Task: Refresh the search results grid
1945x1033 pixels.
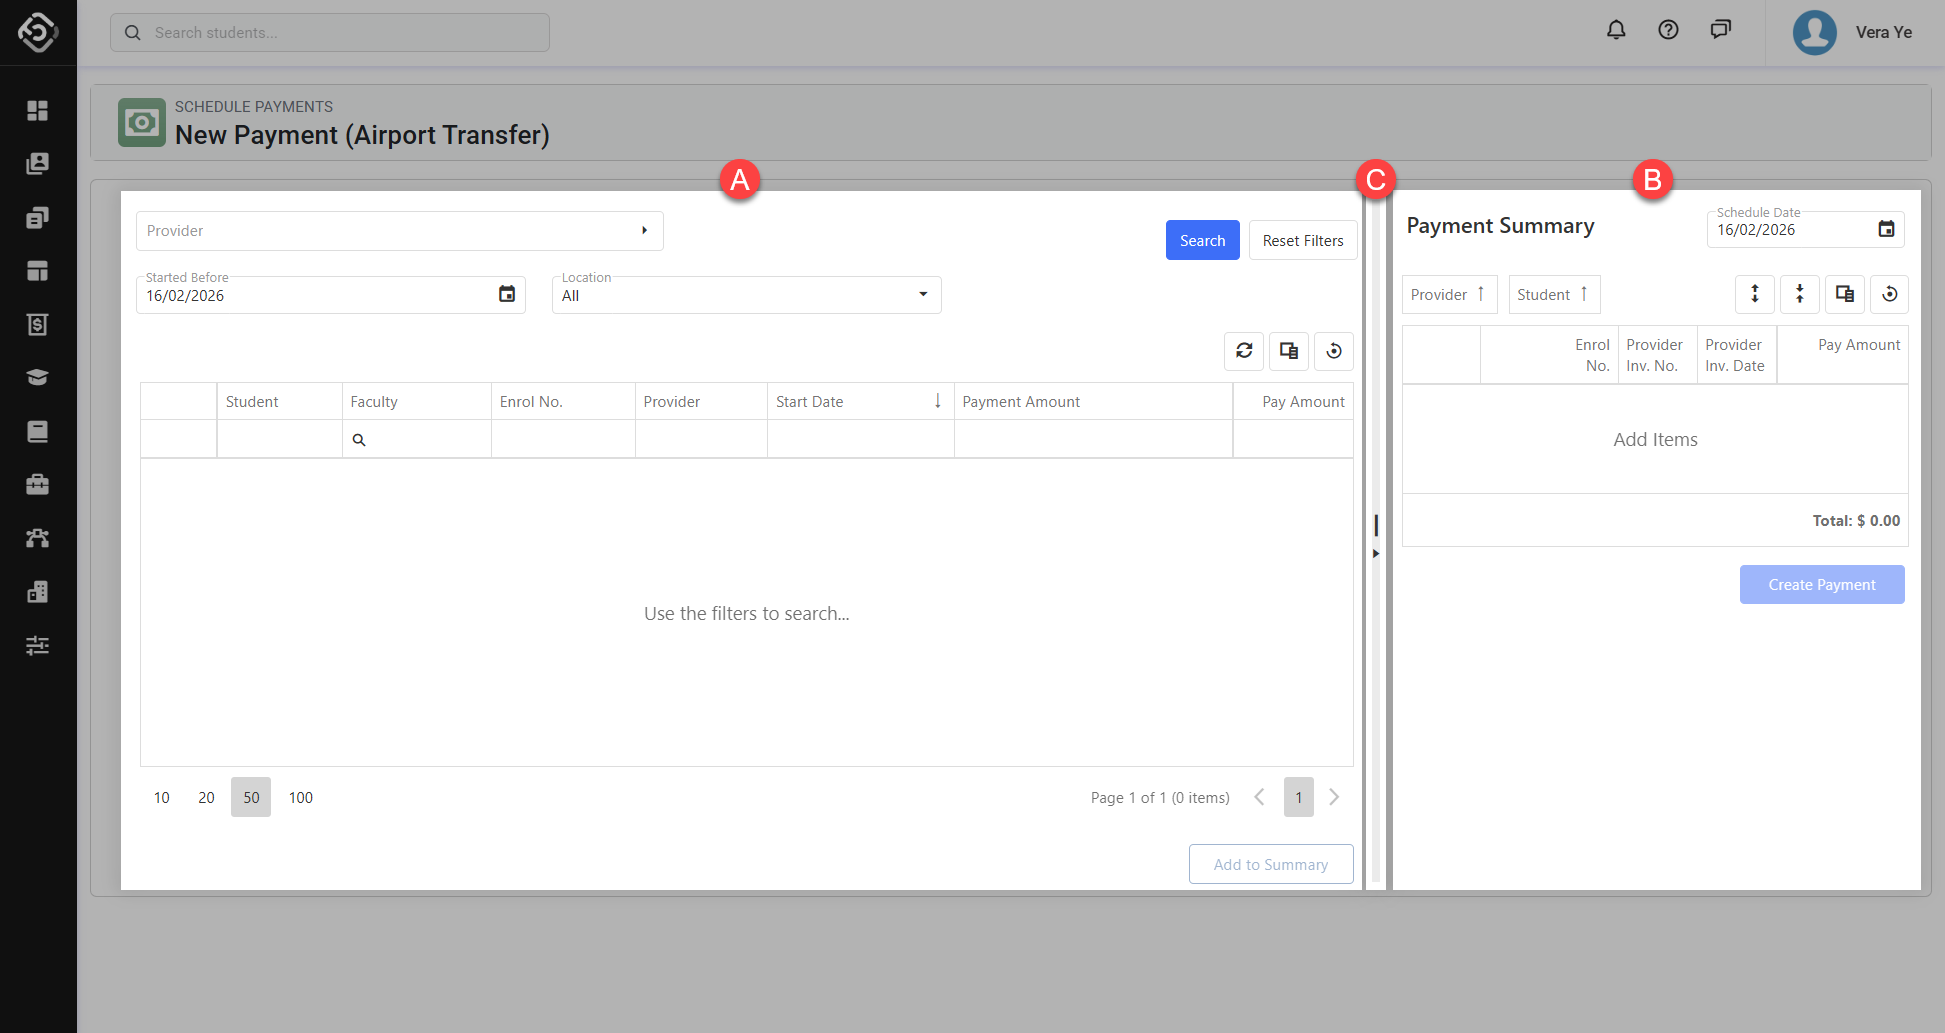Action: click(1244, 351)
